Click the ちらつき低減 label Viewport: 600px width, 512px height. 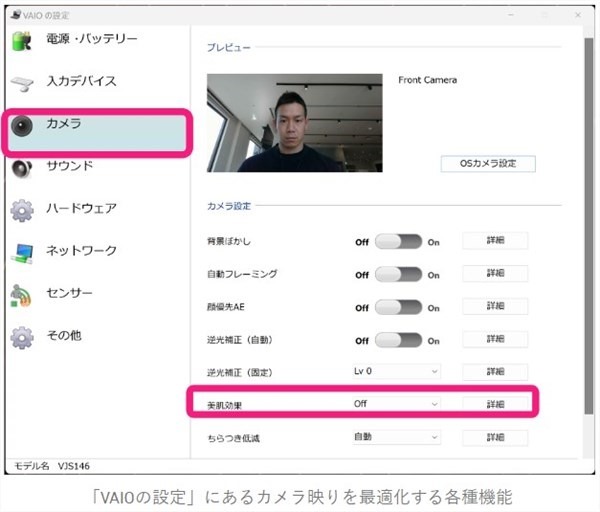click(x=233, y=438)
